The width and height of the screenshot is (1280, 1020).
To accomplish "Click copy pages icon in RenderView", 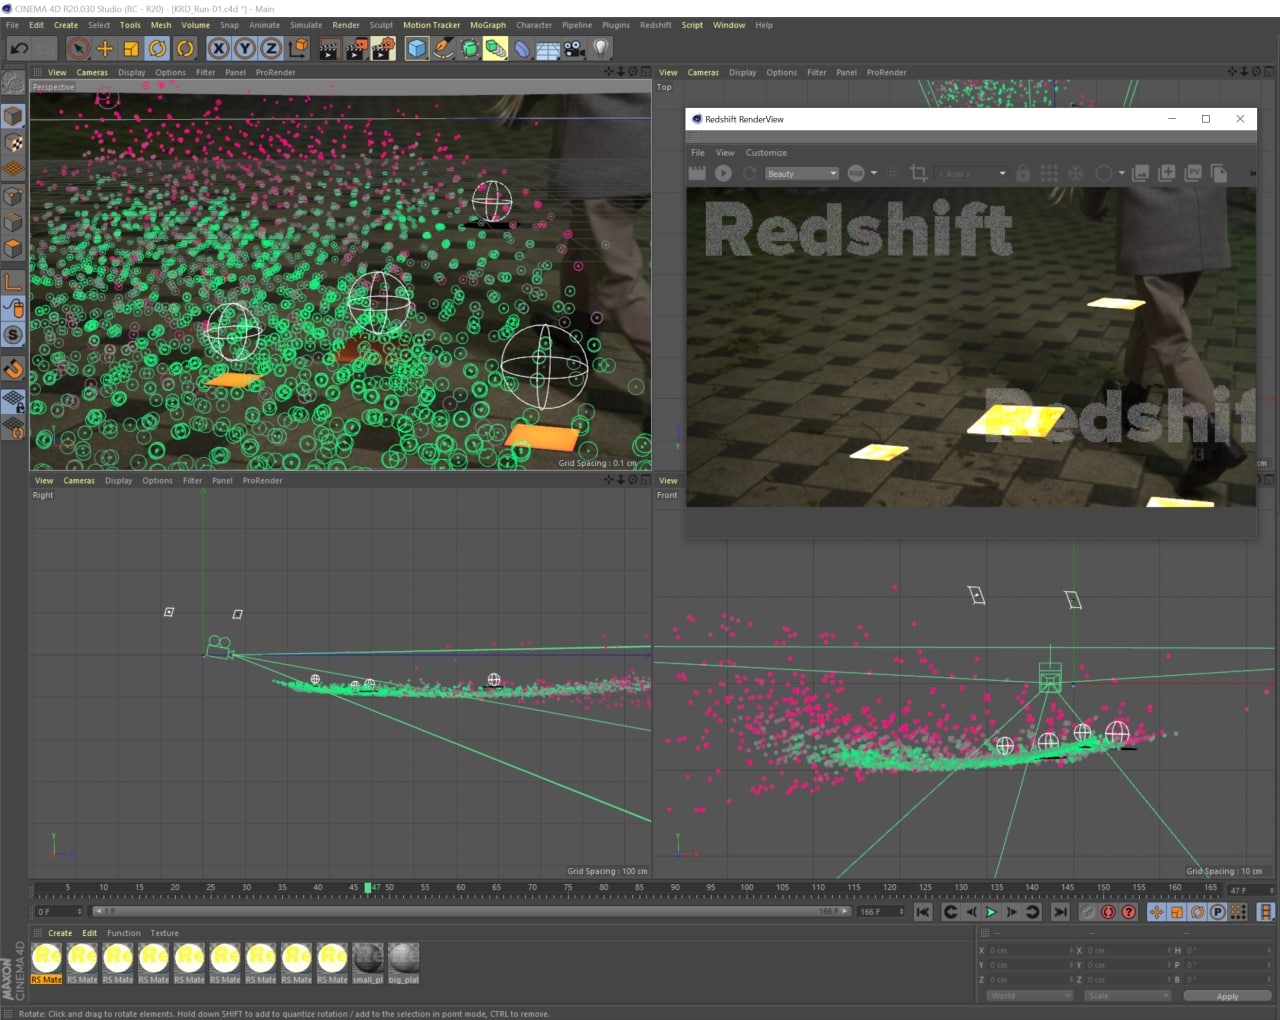I will click(1219, 173).
